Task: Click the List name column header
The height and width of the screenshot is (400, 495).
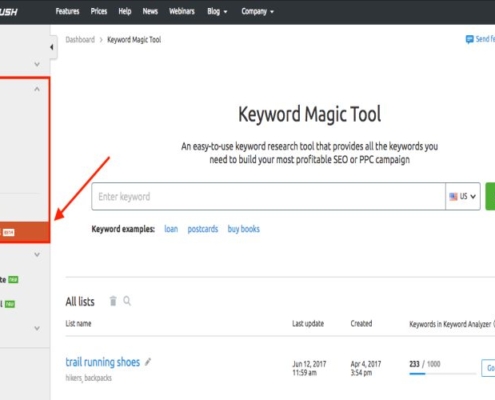Action: (78, 323)
